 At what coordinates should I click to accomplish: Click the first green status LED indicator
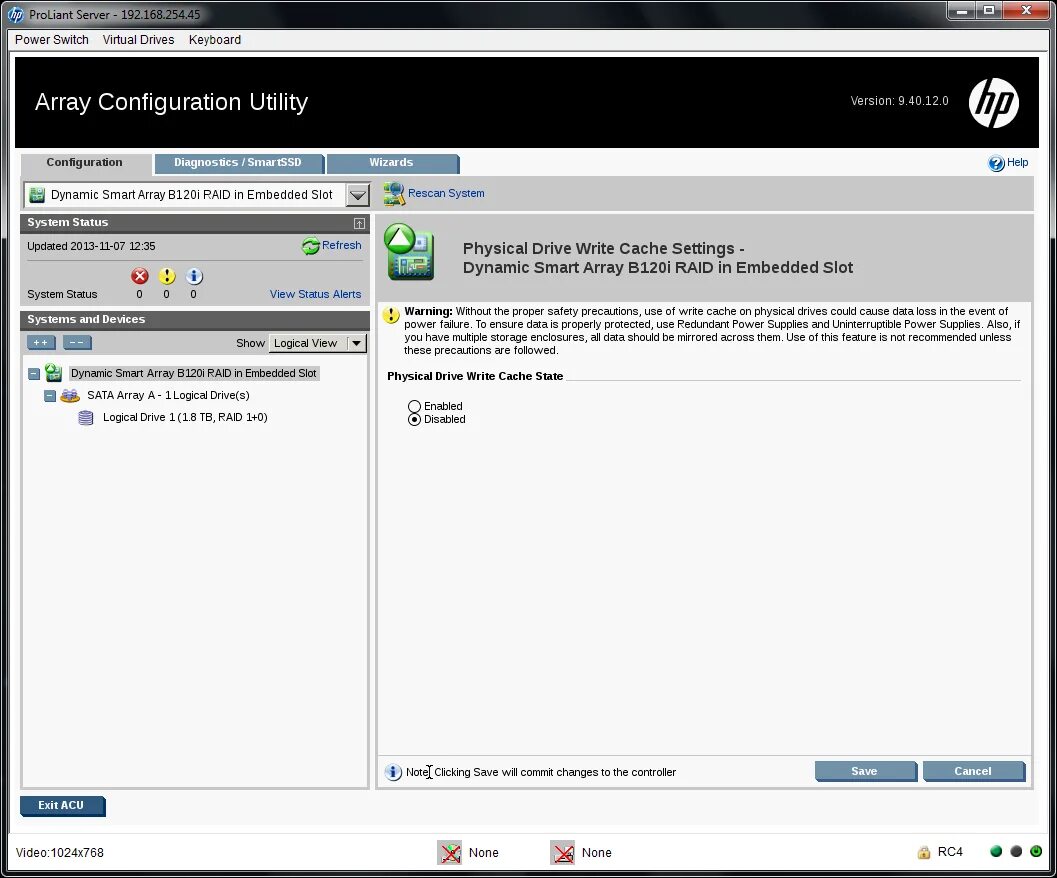click(x=996, y=851)
